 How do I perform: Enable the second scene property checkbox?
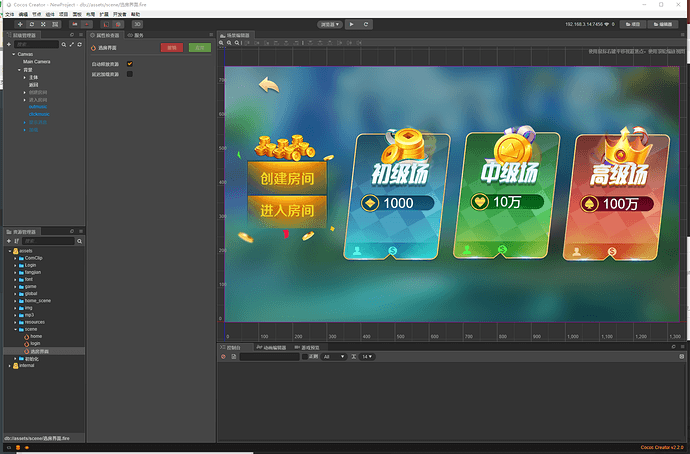point(130,74)
